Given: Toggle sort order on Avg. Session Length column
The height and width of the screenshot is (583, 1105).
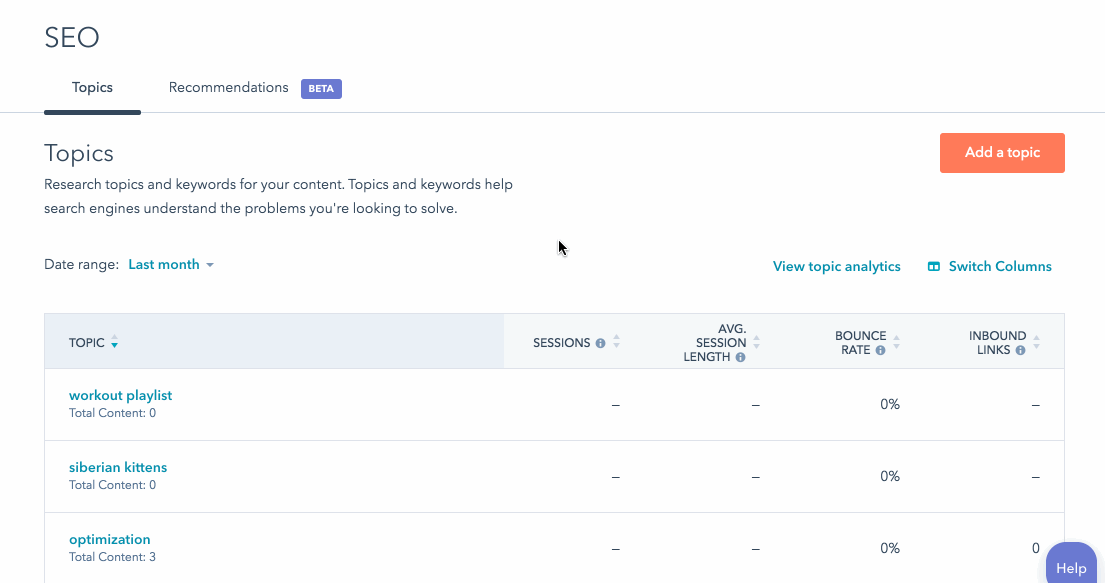Looking at the screenshot, I should coord(756,340).
